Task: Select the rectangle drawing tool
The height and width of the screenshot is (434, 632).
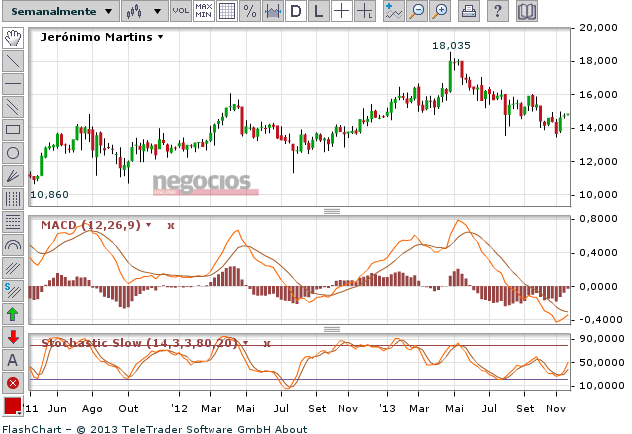Action: (x=13, y=130)
